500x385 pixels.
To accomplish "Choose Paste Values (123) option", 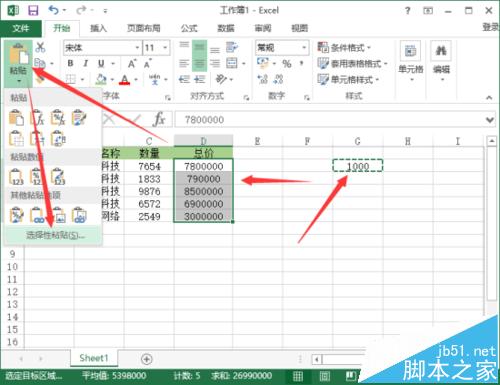I will [16, 176].
